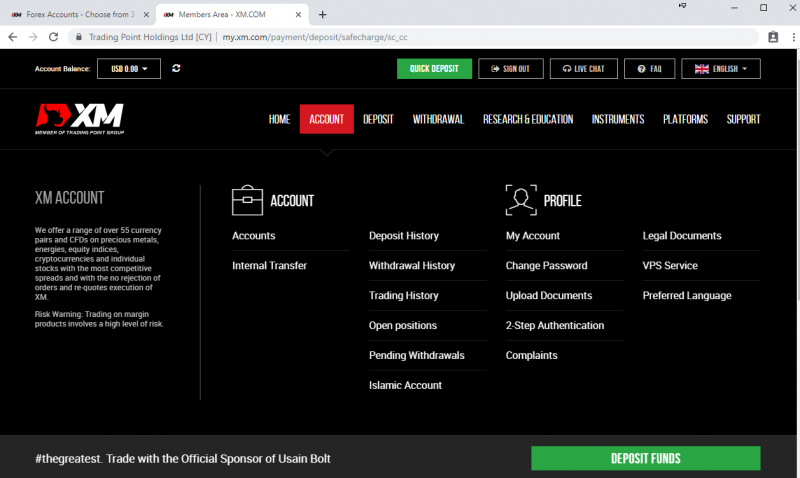Open the USD 0.00 balance dropdown
800x478 pixels.
tap(129, 68)
